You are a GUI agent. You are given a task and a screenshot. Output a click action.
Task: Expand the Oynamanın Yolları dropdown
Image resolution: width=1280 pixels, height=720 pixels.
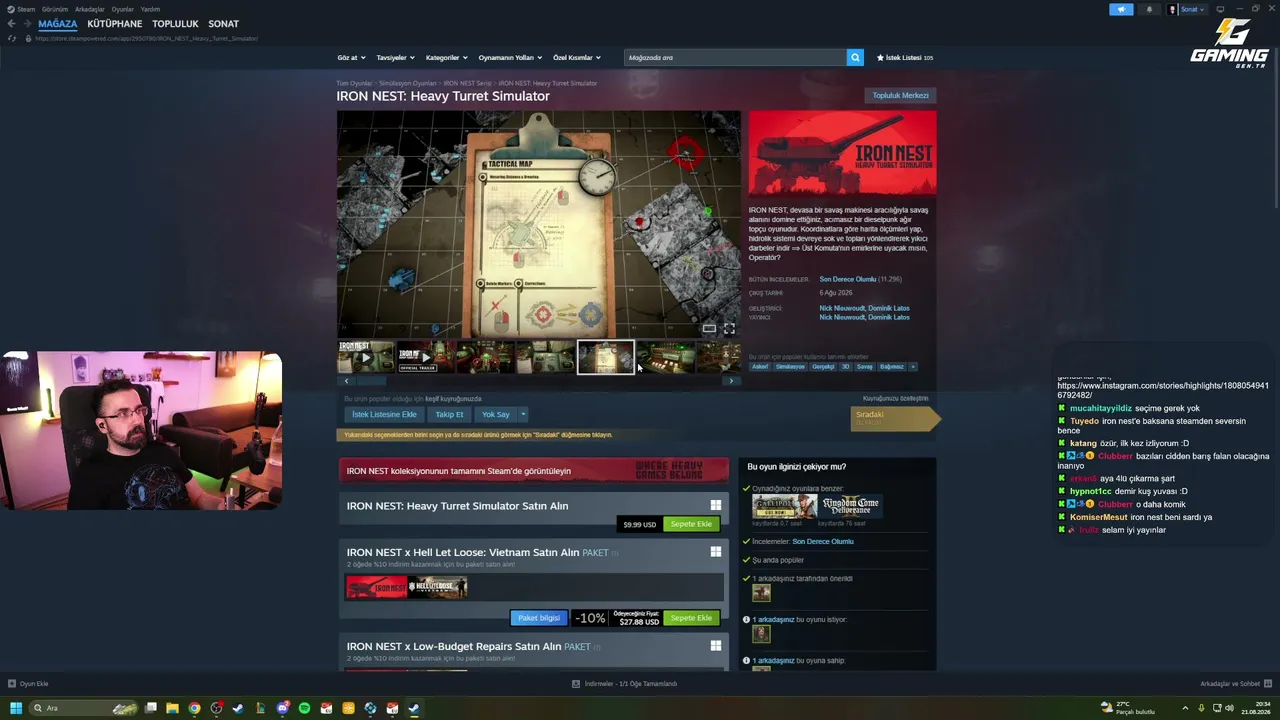[x=510, y=57]
